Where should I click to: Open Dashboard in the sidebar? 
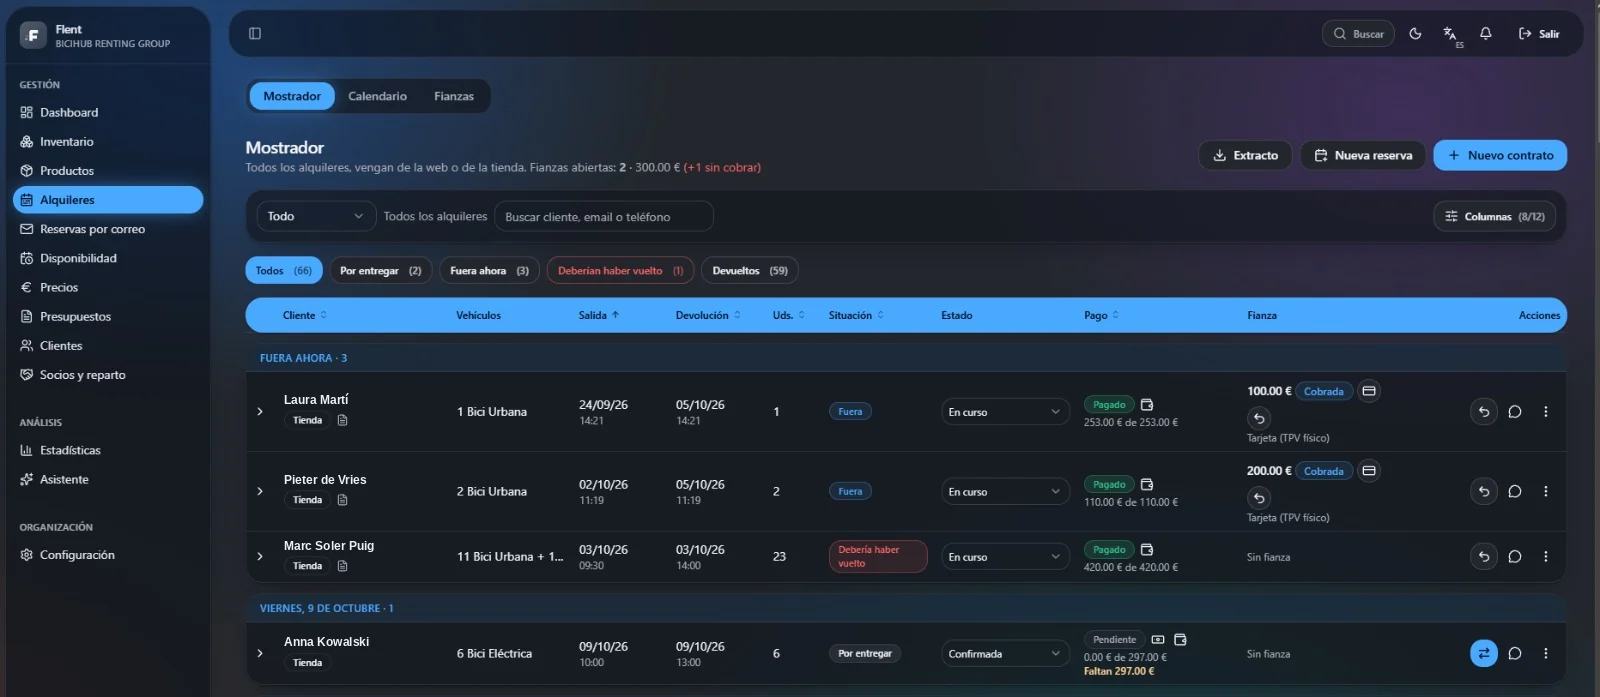[108, 113]
